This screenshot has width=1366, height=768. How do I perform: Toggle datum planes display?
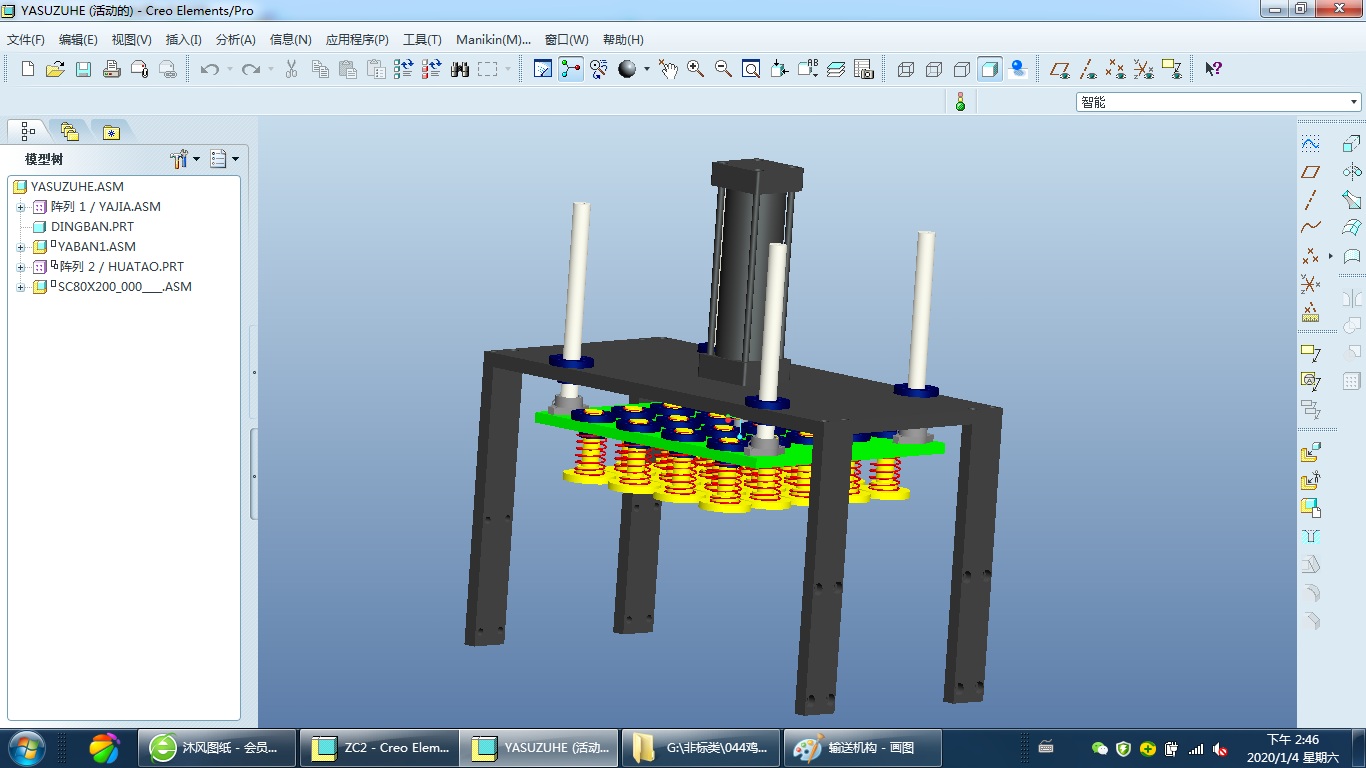point(1060,69)
